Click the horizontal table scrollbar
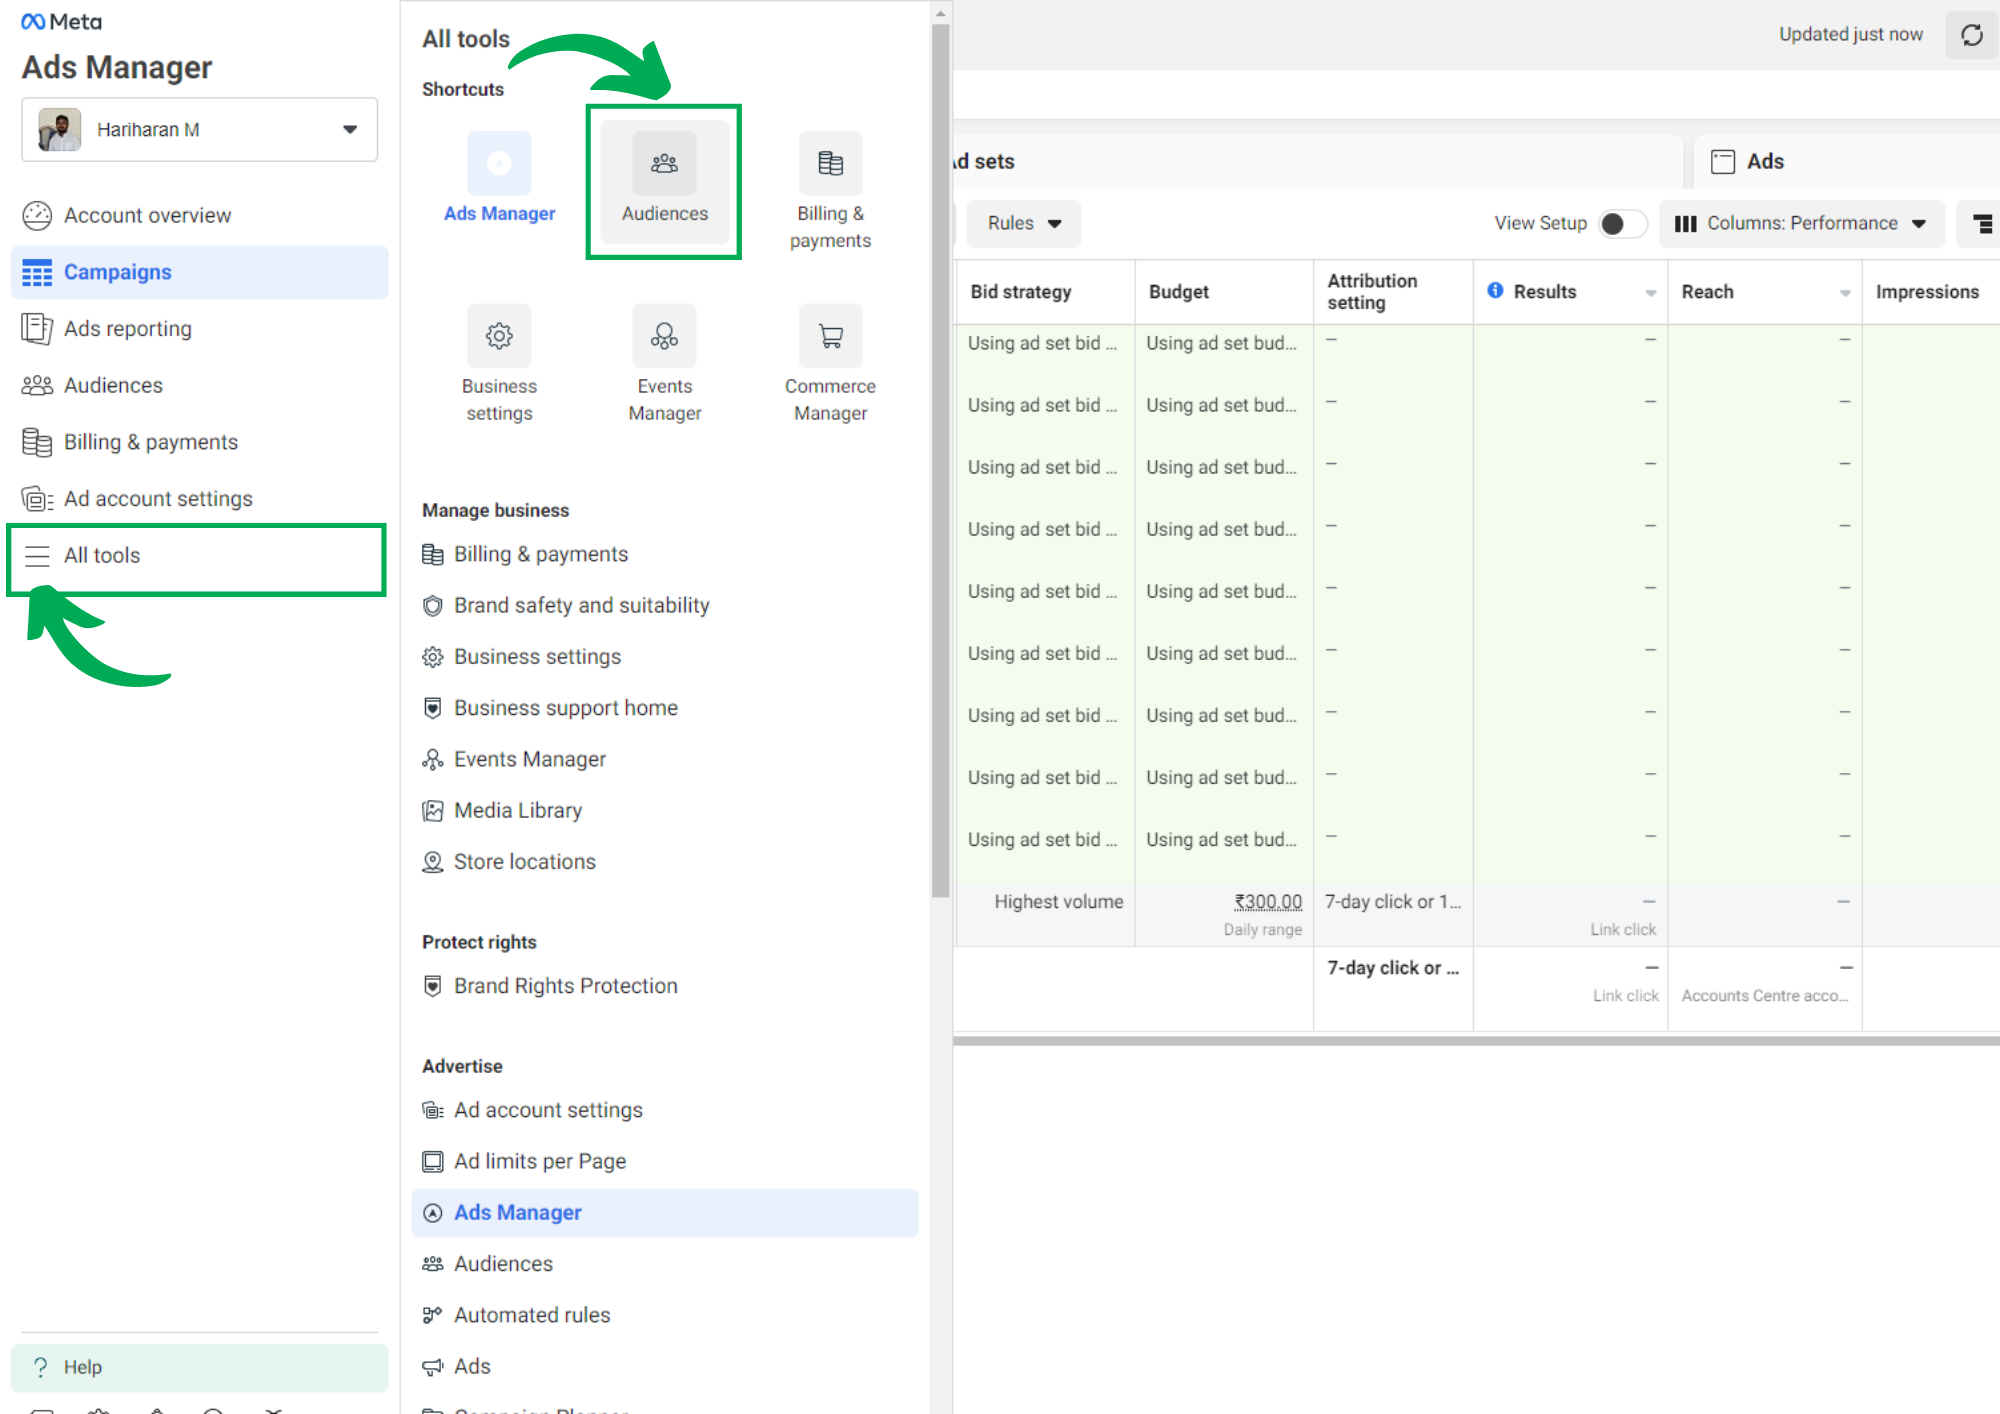 click(x=1476, y=1040)
